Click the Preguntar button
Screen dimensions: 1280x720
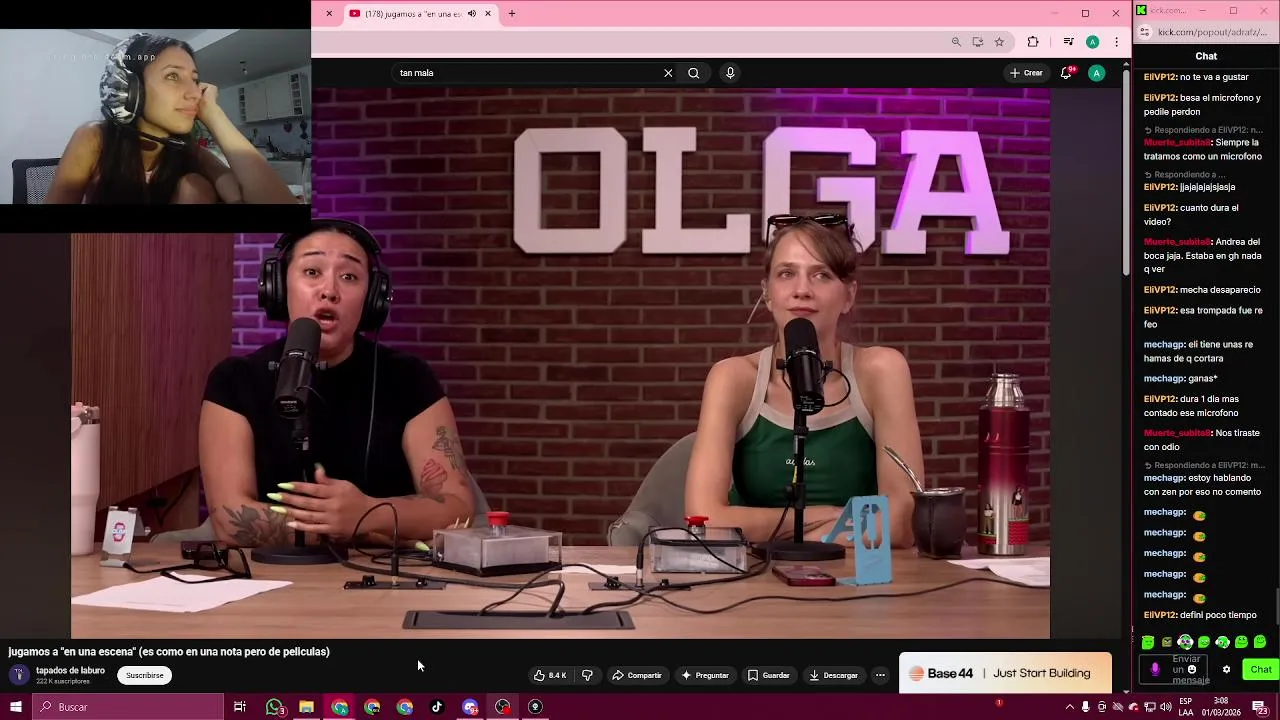coord(705,675)
